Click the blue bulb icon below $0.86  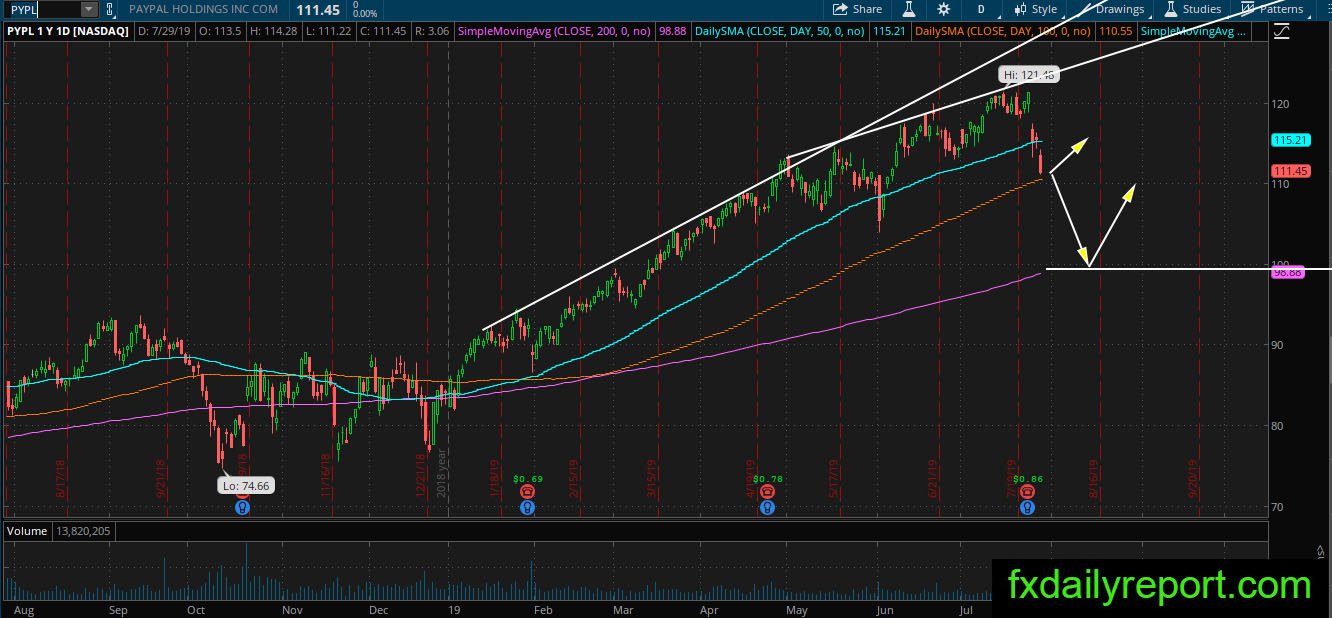coord(1027,507)
